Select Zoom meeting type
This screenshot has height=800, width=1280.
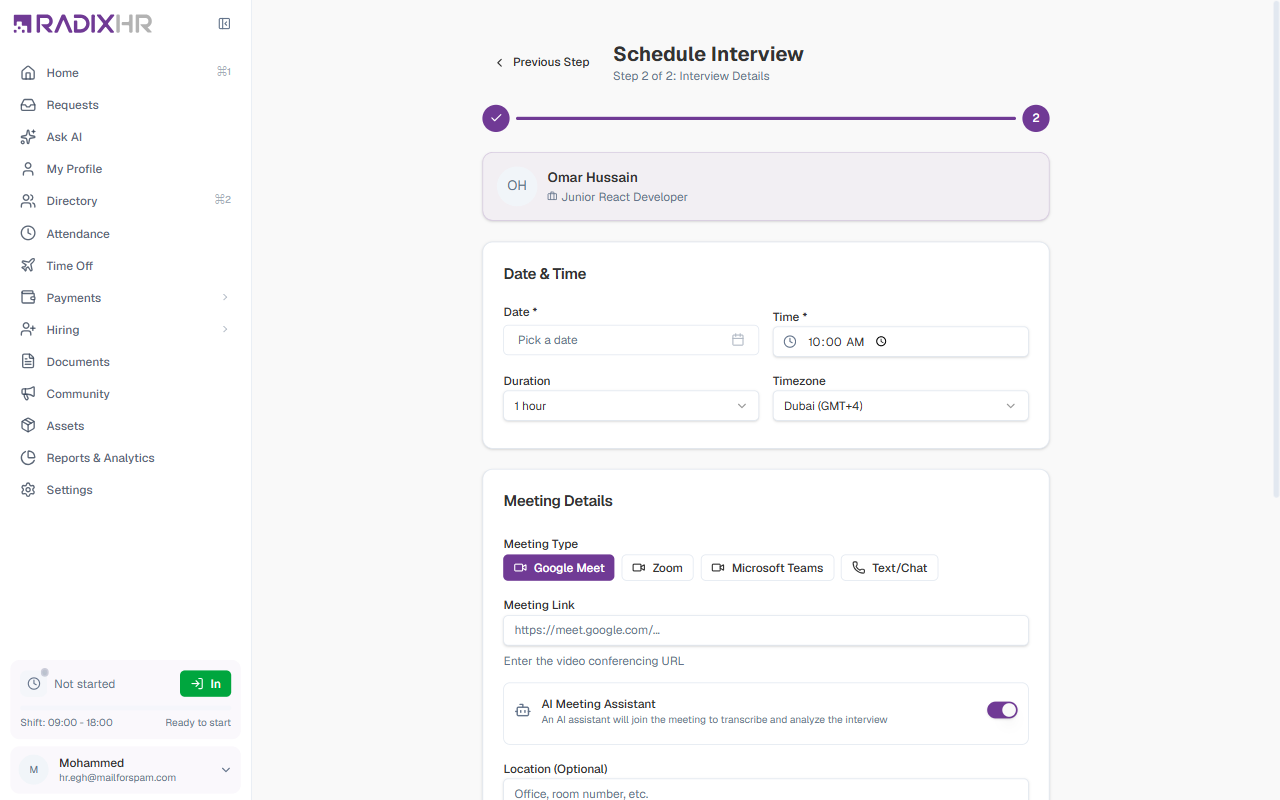coord(658,568)
